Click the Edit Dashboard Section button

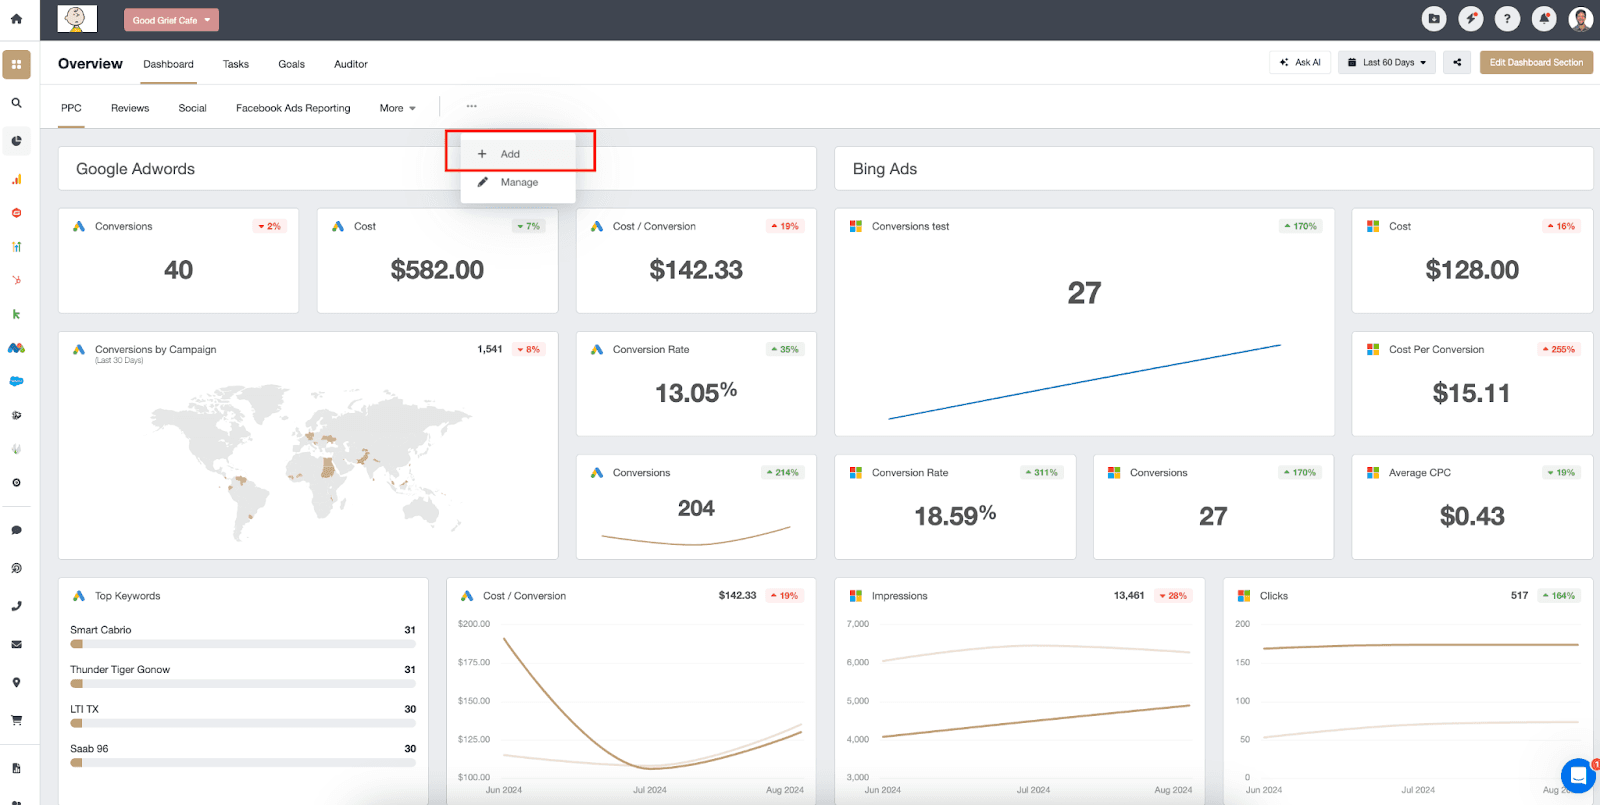(x=1536, y=63)
